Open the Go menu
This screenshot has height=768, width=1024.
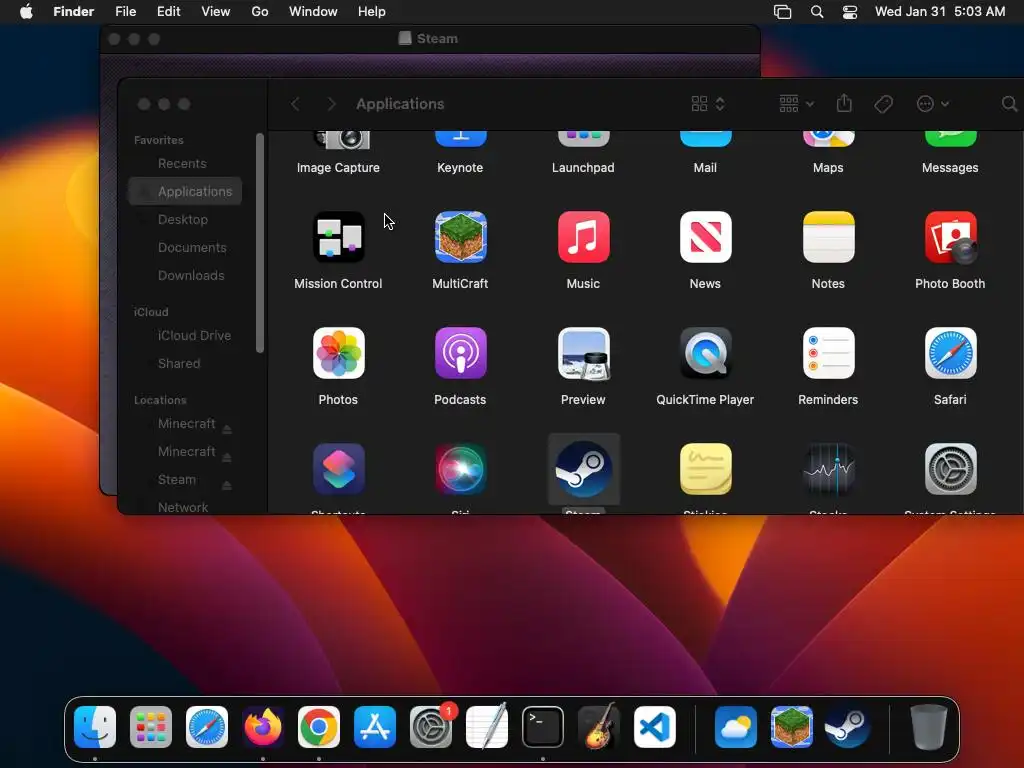tap(260, 12)
